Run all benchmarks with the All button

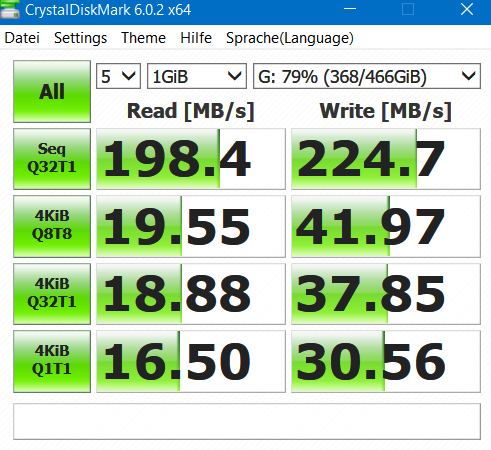52,91
